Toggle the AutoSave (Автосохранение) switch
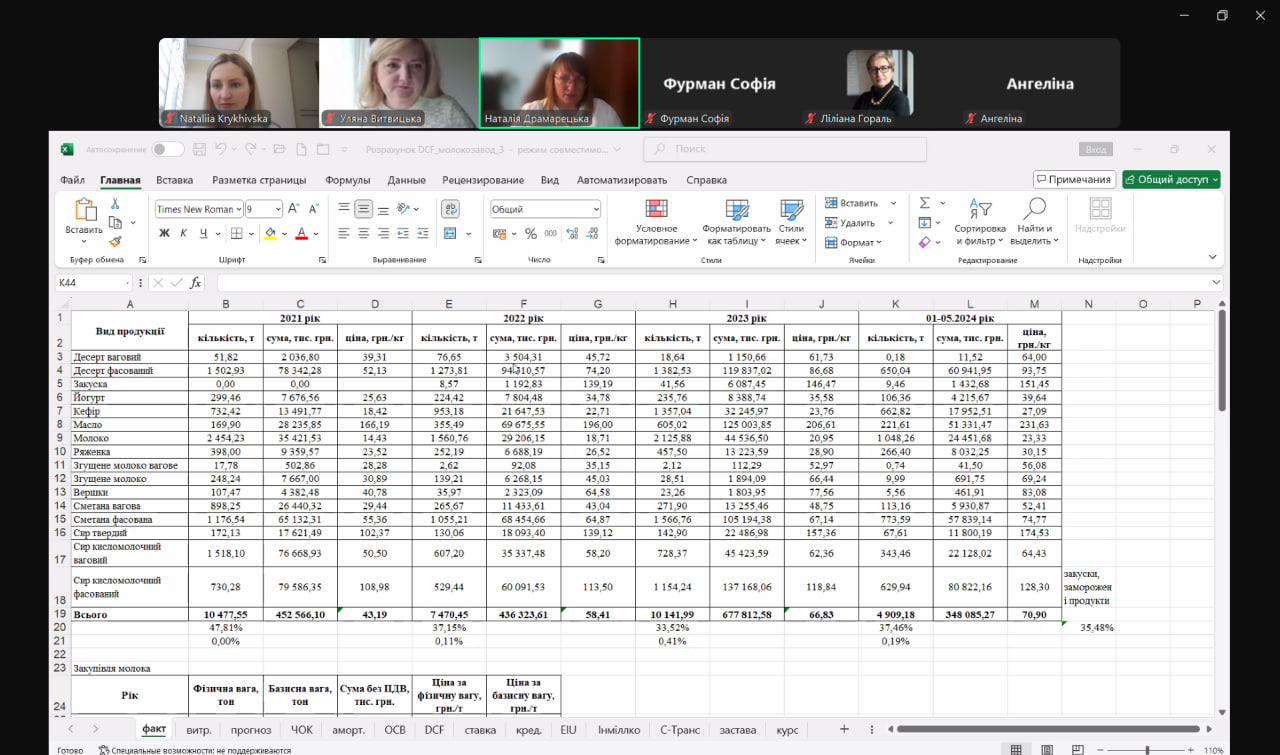 [167, 149]
